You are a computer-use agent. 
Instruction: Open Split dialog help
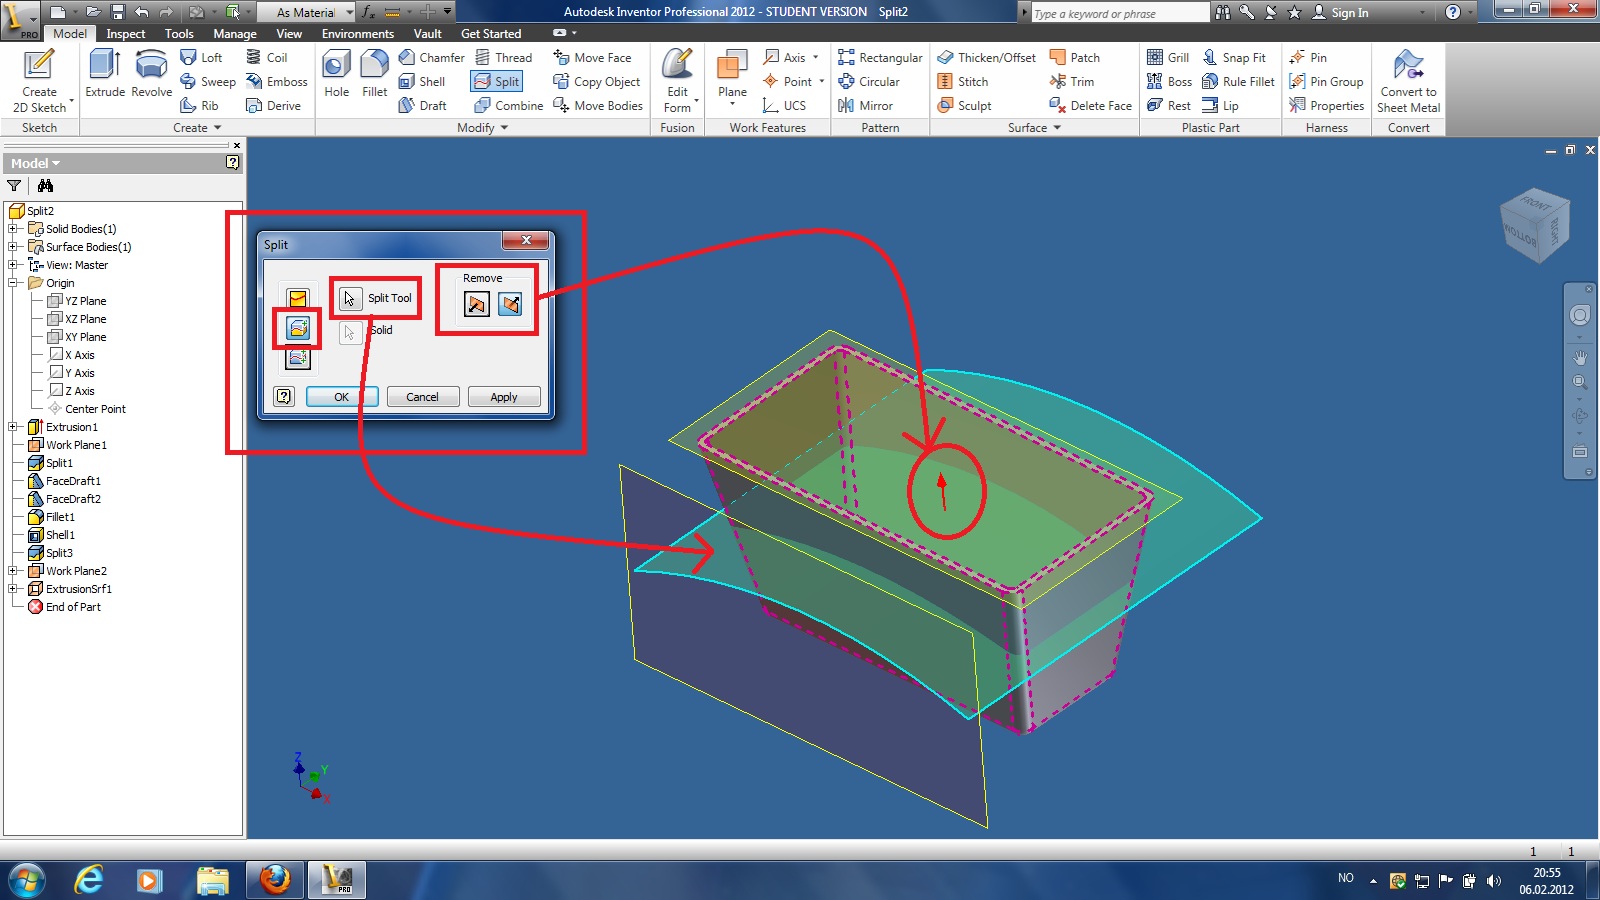click(285, 396)
